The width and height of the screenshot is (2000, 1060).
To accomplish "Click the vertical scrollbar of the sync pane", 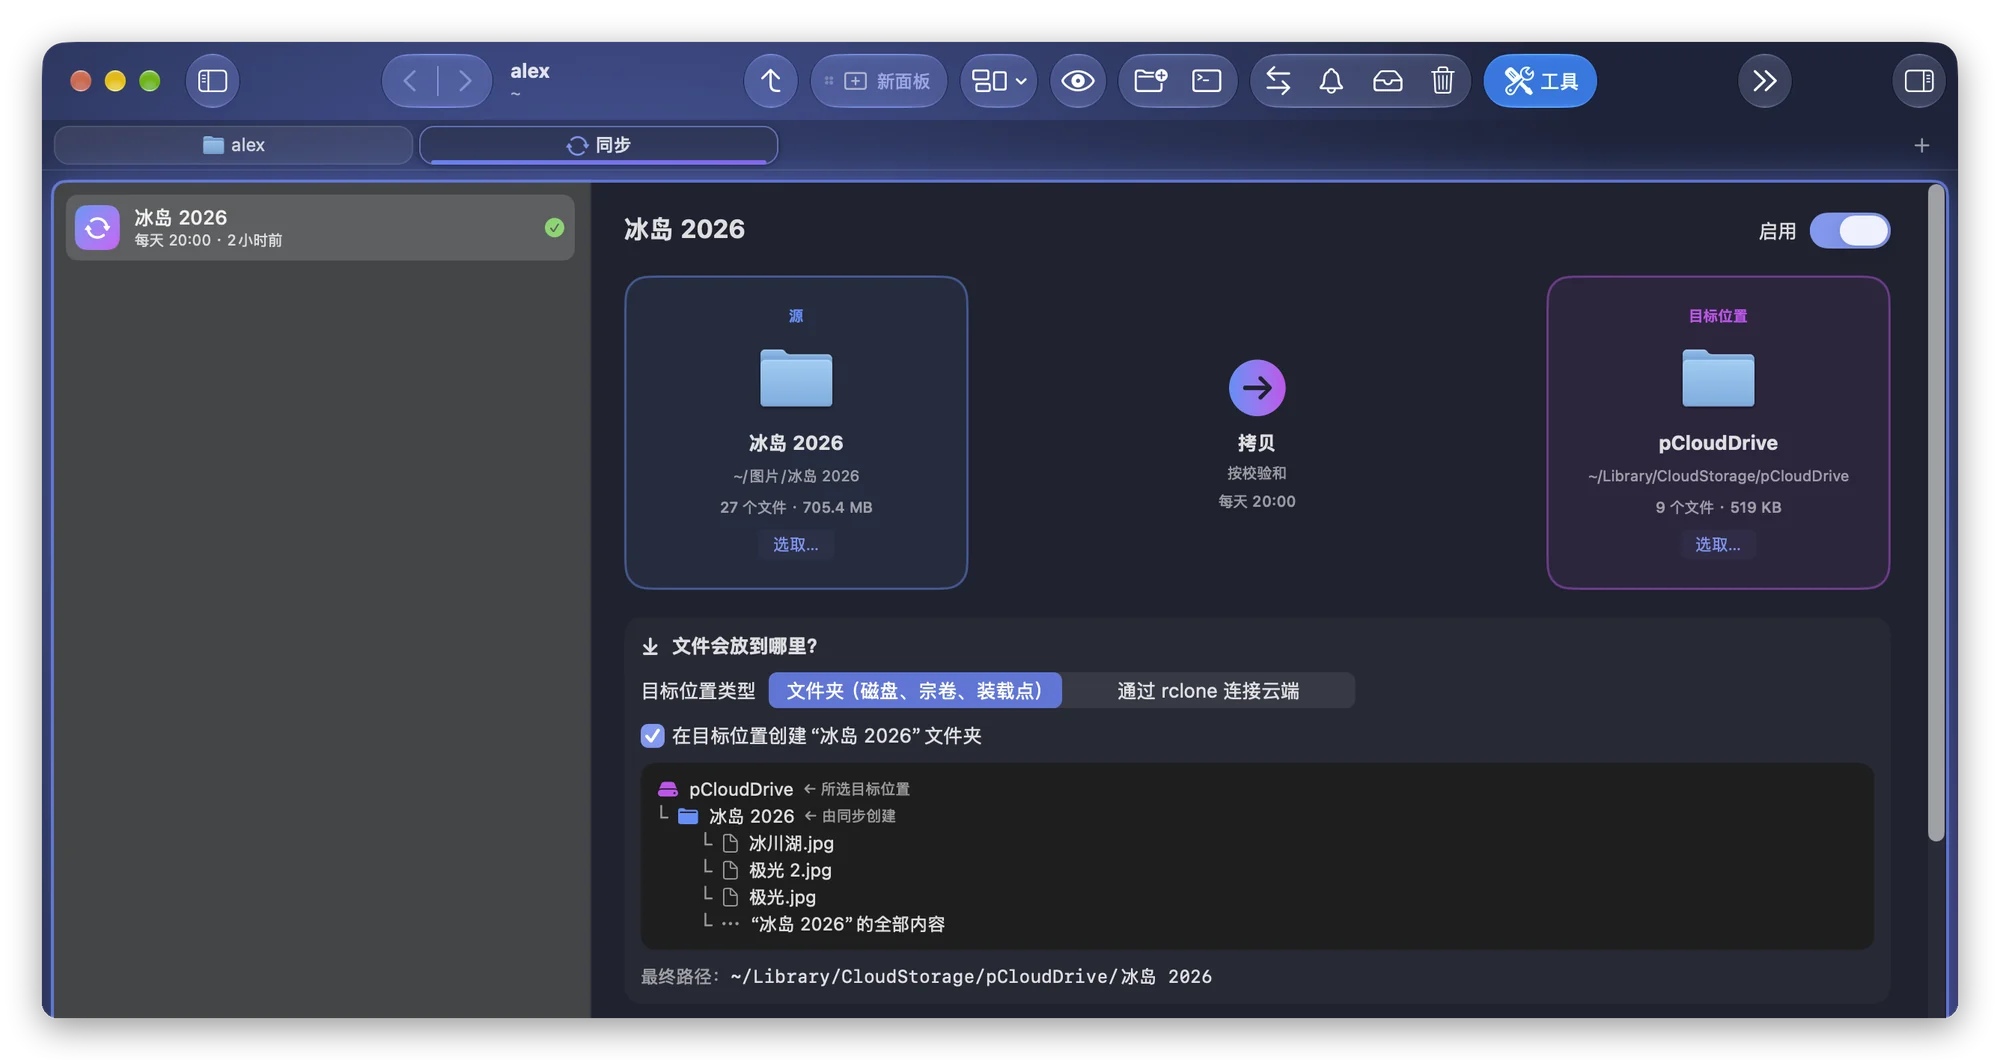I will pos(1936,514).
